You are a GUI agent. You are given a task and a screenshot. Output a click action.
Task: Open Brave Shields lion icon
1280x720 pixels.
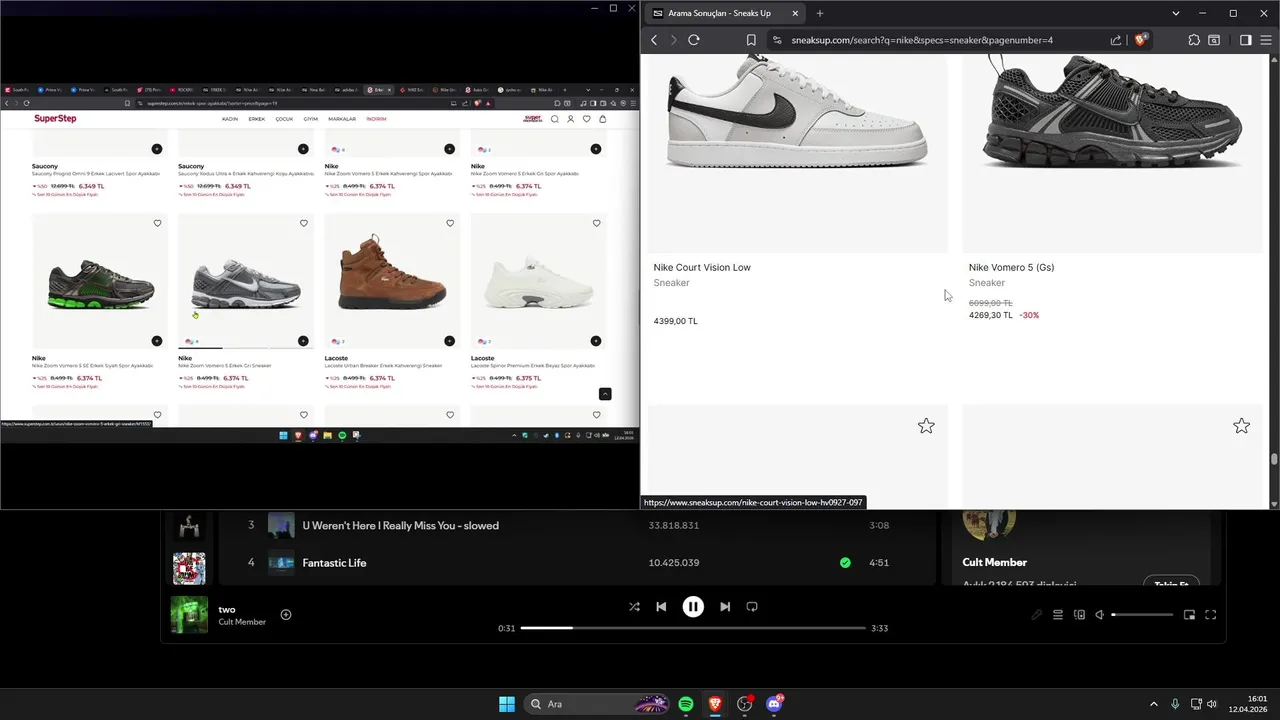click(x=1141, y=40)
